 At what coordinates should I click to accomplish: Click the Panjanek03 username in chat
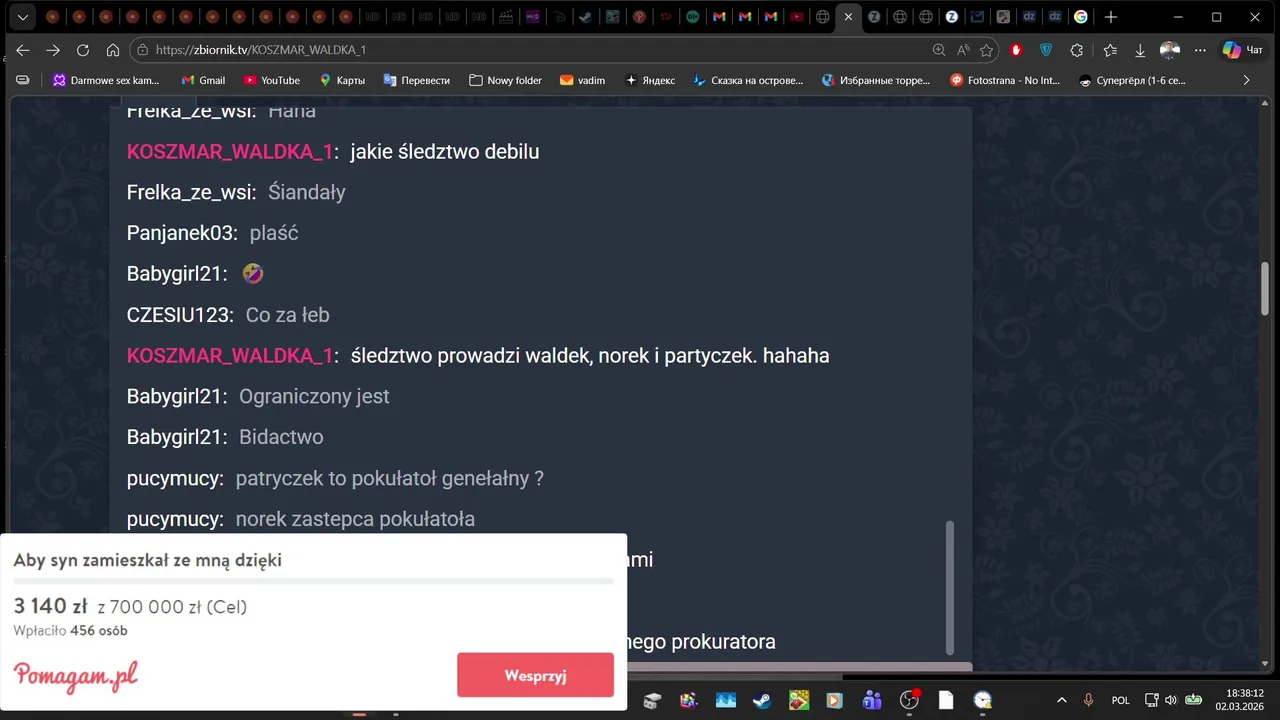(180, 233)
